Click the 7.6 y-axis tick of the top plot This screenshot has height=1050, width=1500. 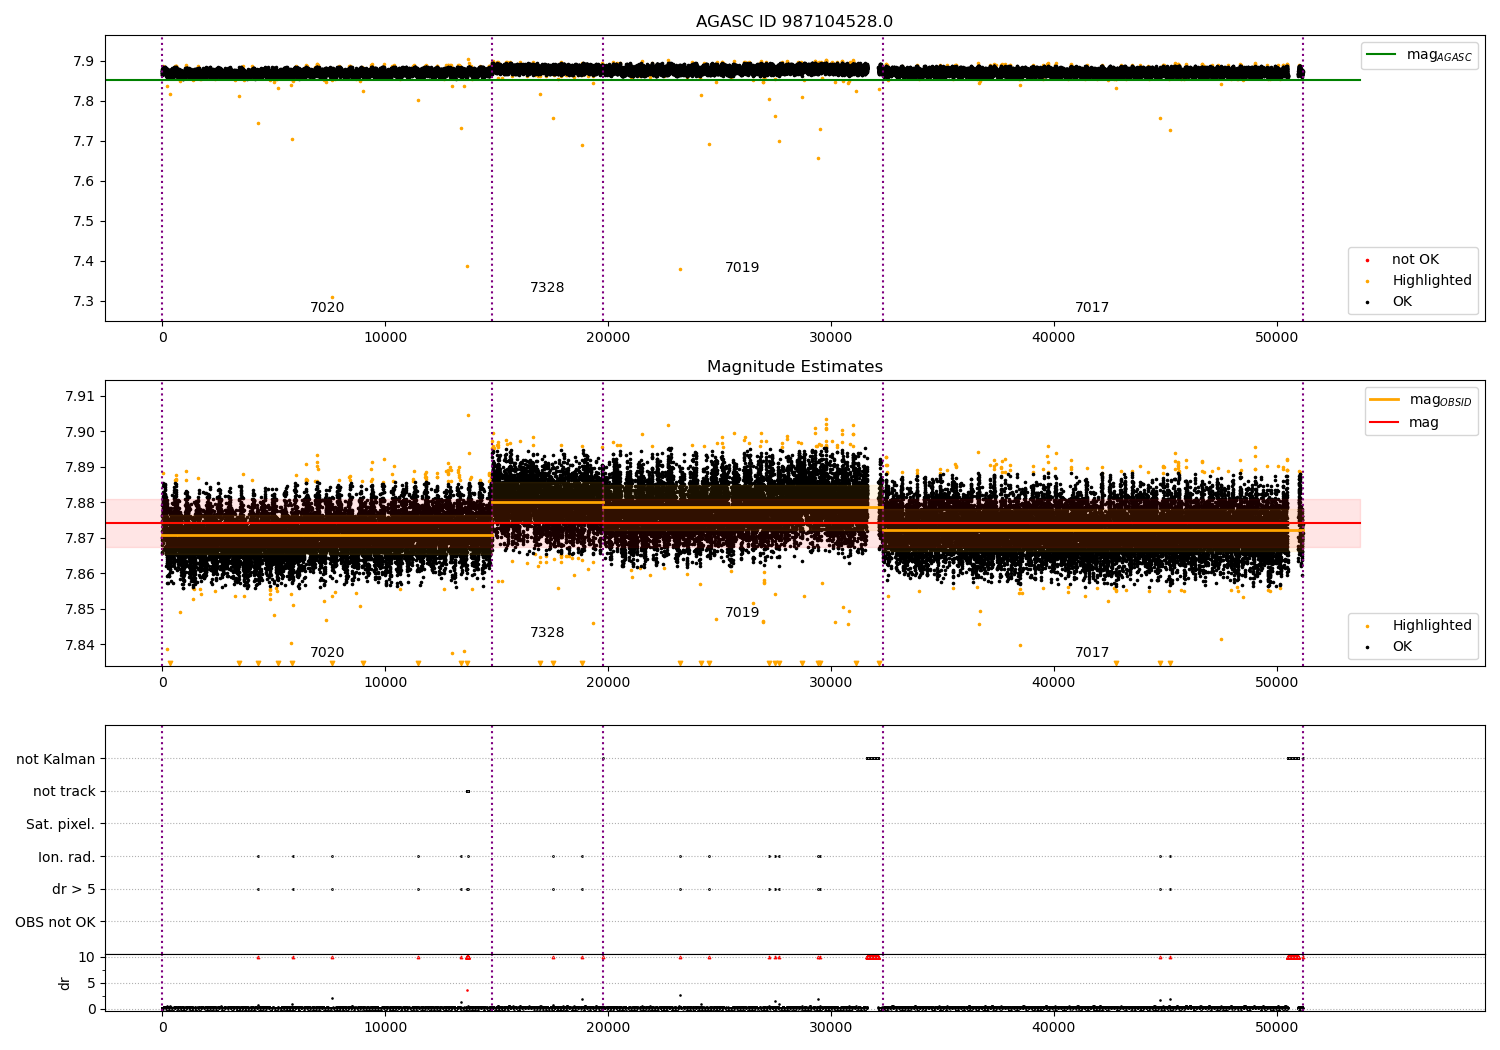pos(84,182)
